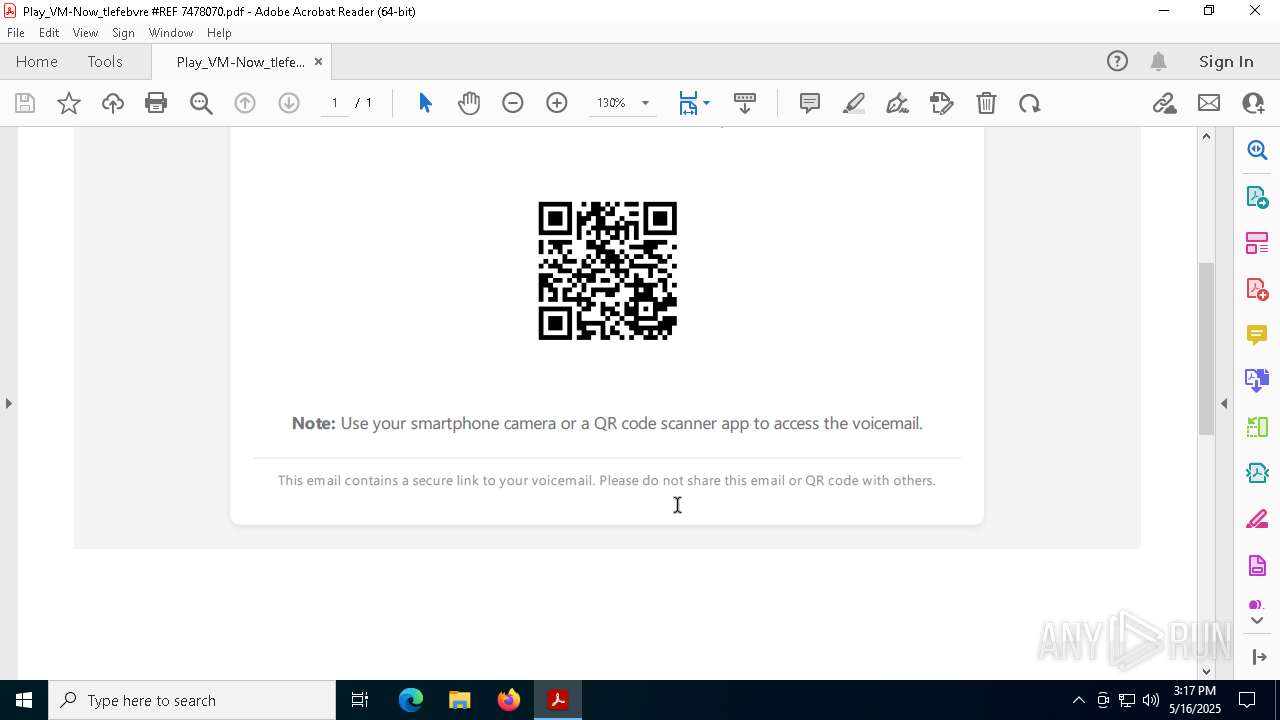This screenshot has width=1280, height=720.
Task: Zoom in with the plus icon
Action: (x=557, y=103)
